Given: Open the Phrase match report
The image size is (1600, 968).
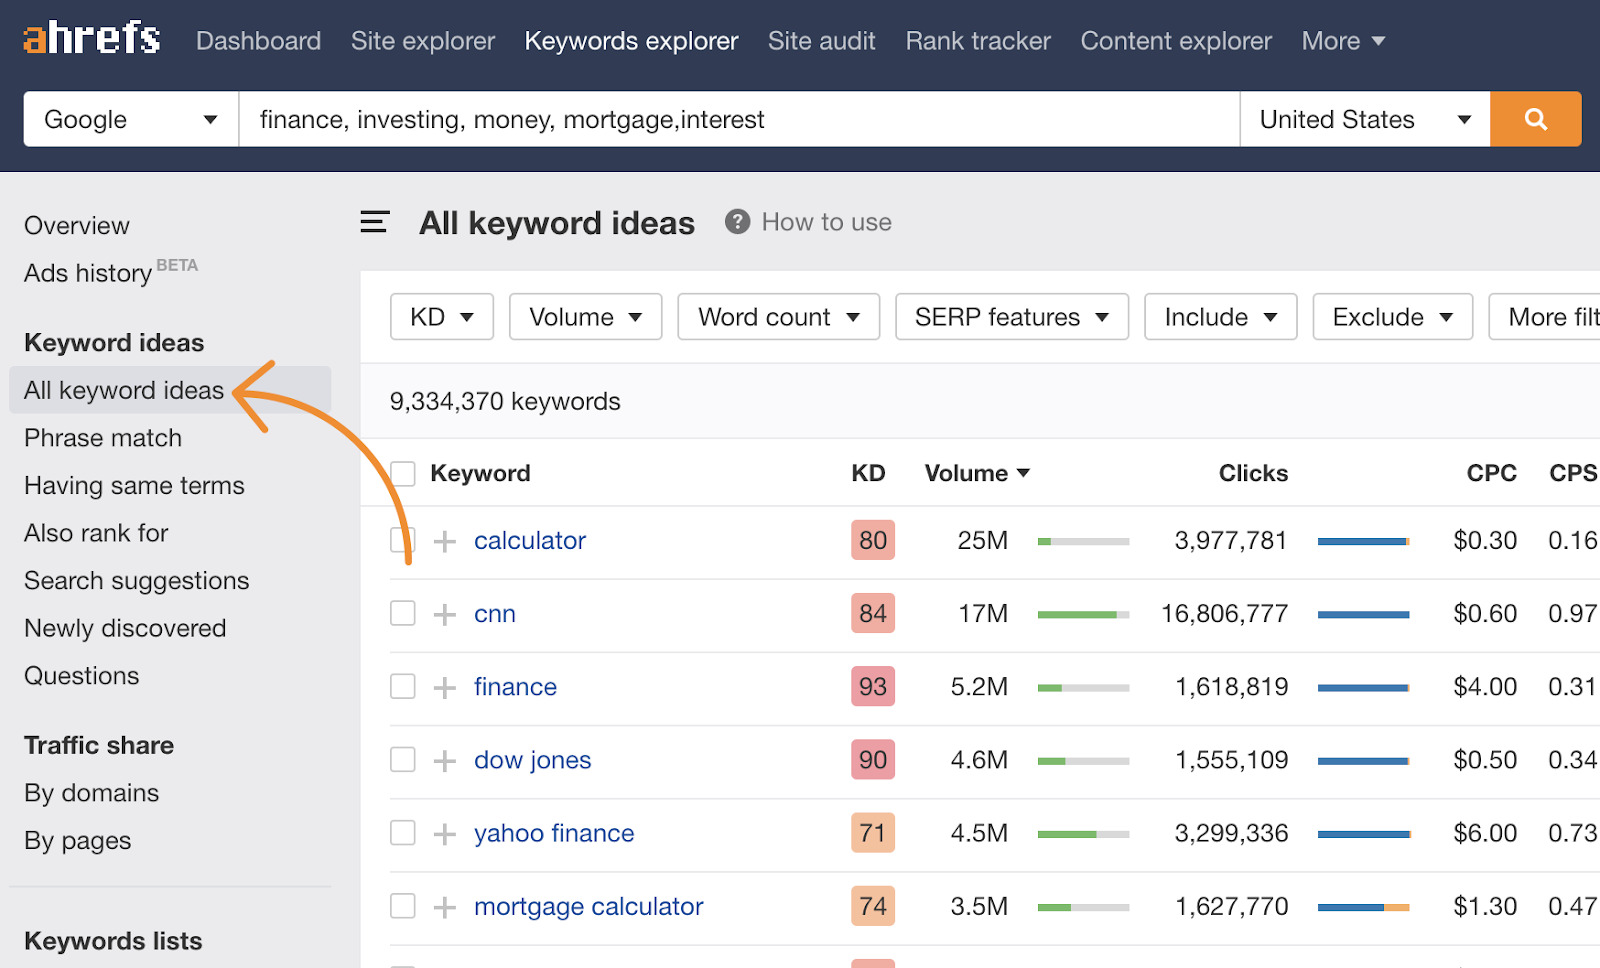Looking at the screenshot, I should point(102,437).
